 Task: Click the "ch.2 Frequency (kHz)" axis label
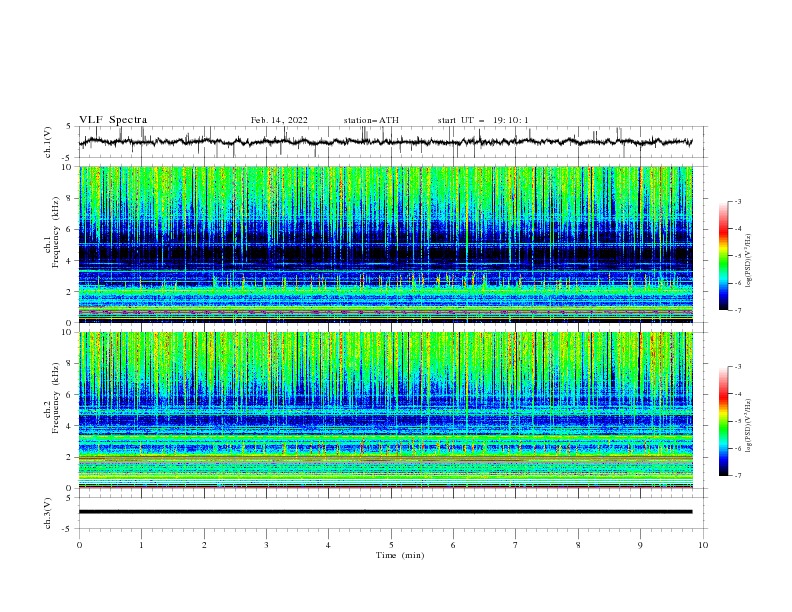click(52, 398)
